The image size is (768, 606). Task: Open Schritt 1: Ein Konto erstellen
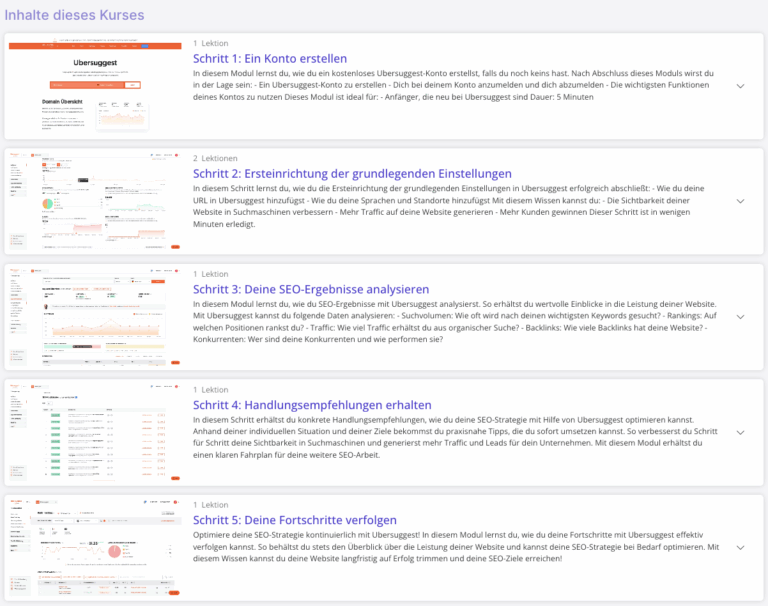[270, 59]
